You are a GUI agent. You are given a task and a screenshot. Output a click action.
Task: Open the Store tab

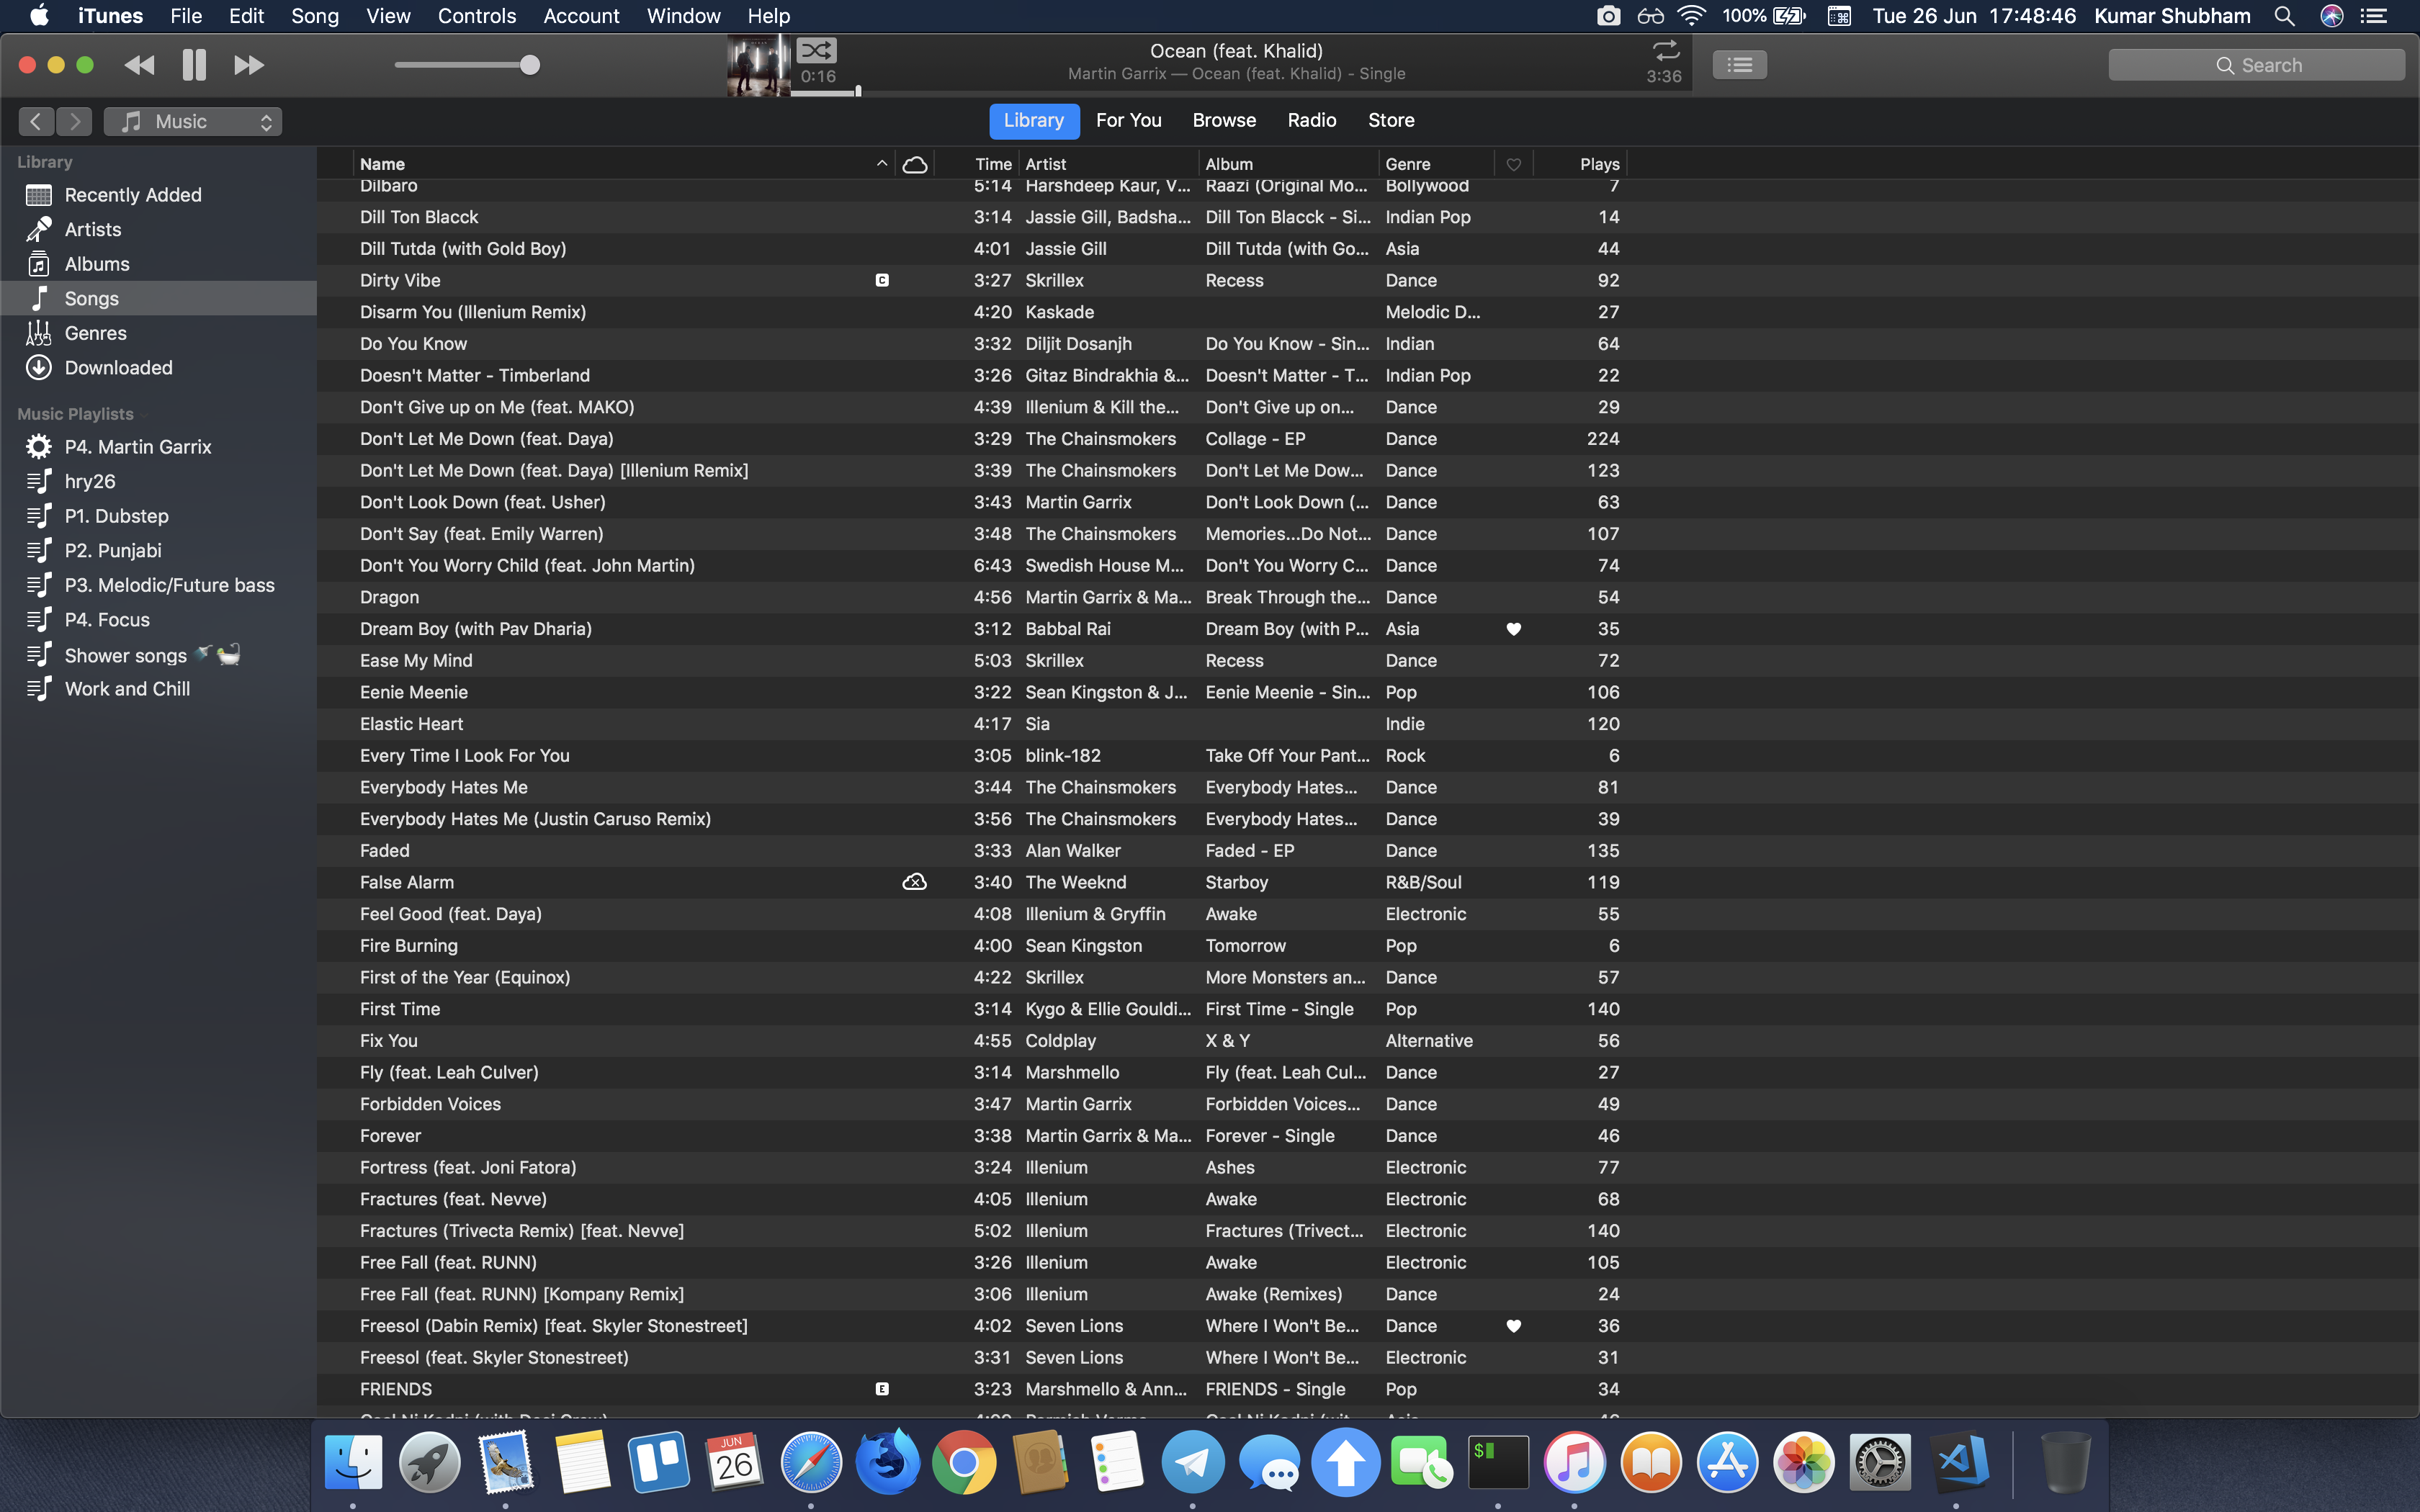click(1391, 120)
